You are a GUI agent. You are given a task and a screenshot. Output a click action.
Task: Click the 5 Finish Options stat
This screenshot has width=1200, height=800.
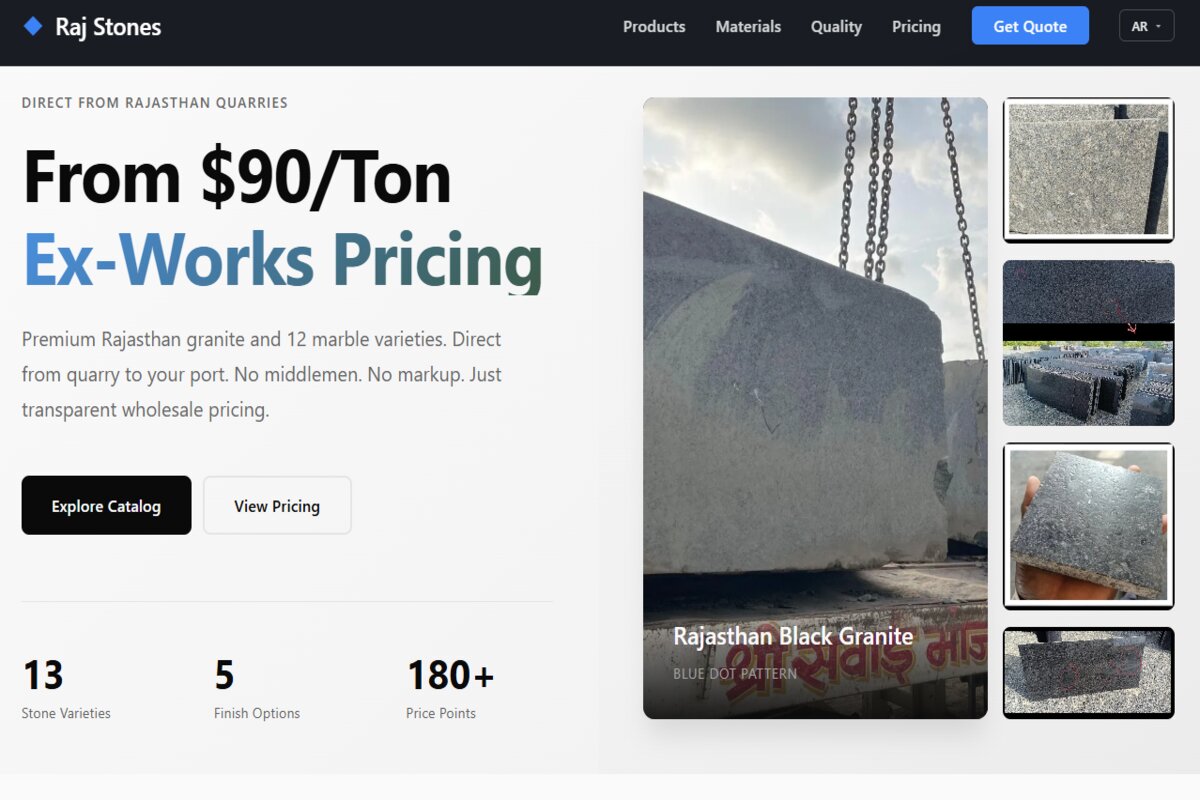point(256,688)
